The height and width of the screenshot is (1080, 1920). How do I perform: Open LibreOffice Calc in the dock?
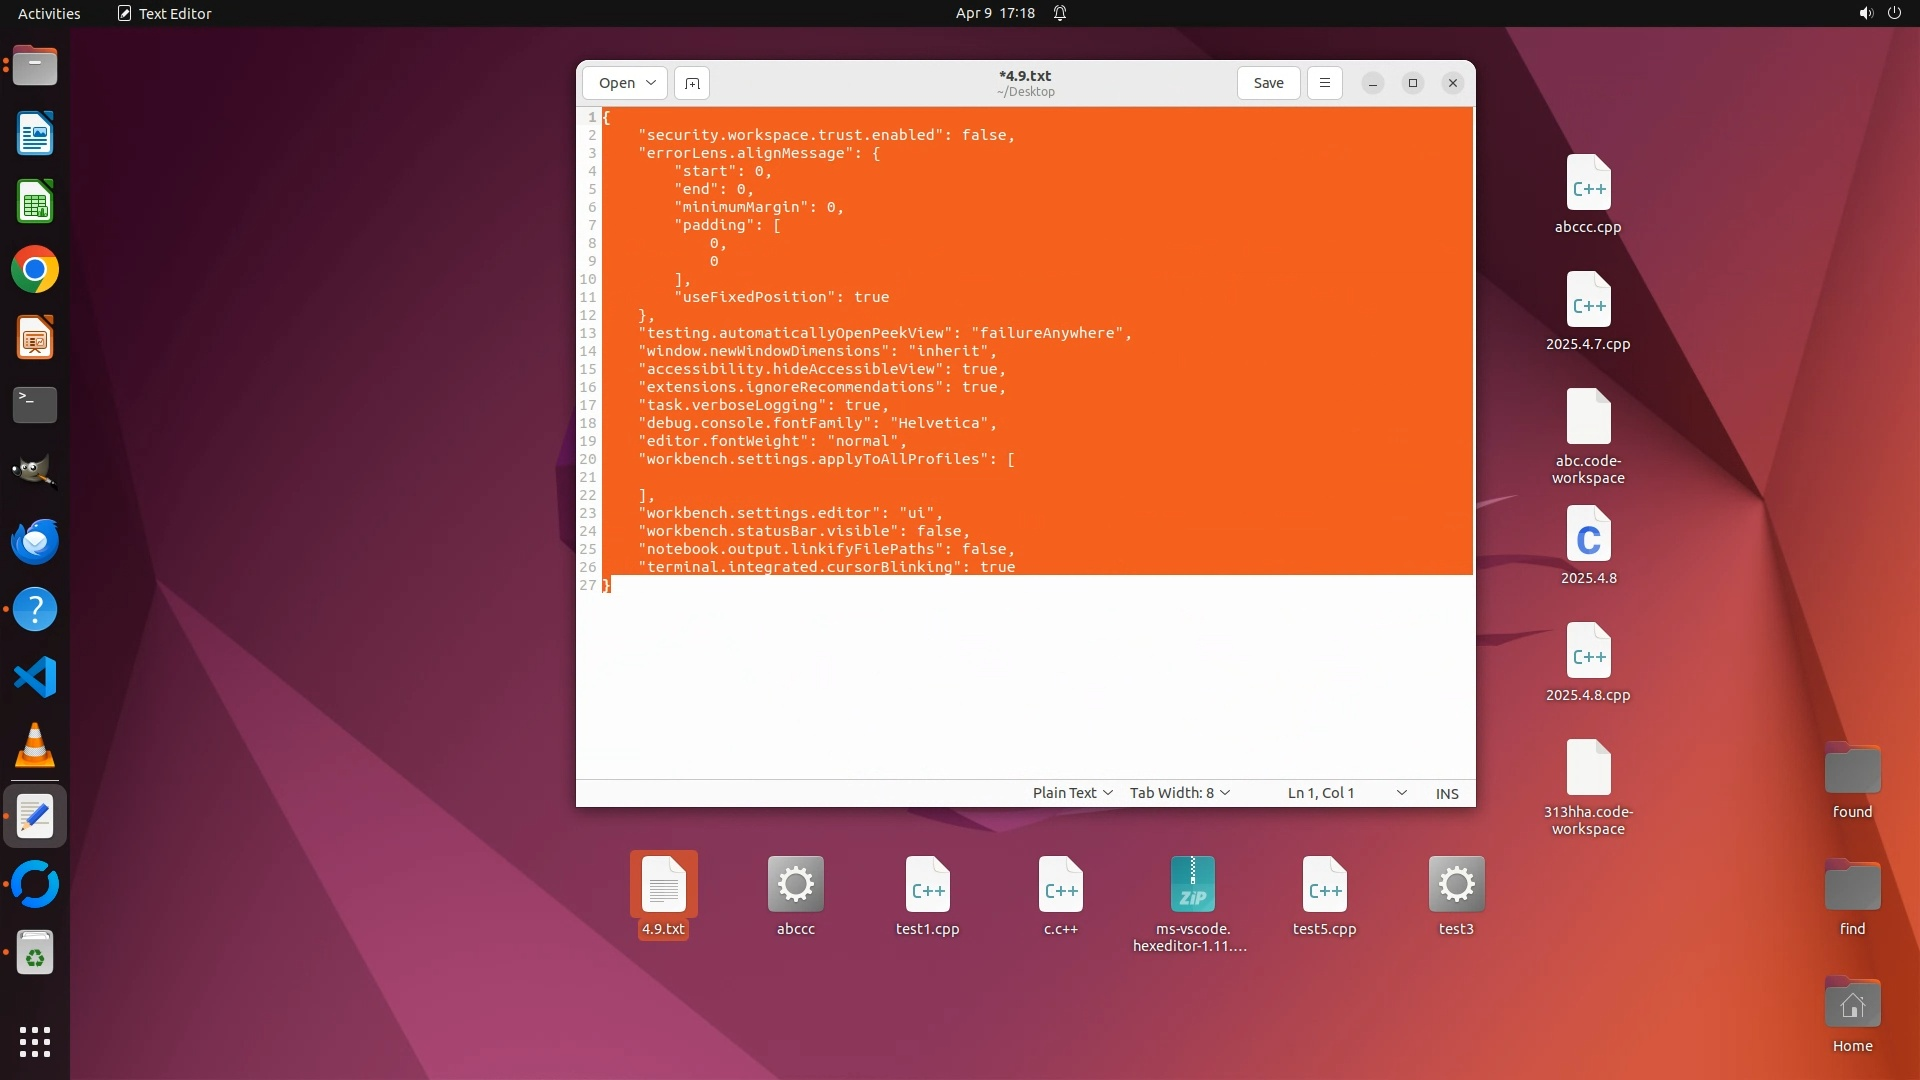[35, 203]
